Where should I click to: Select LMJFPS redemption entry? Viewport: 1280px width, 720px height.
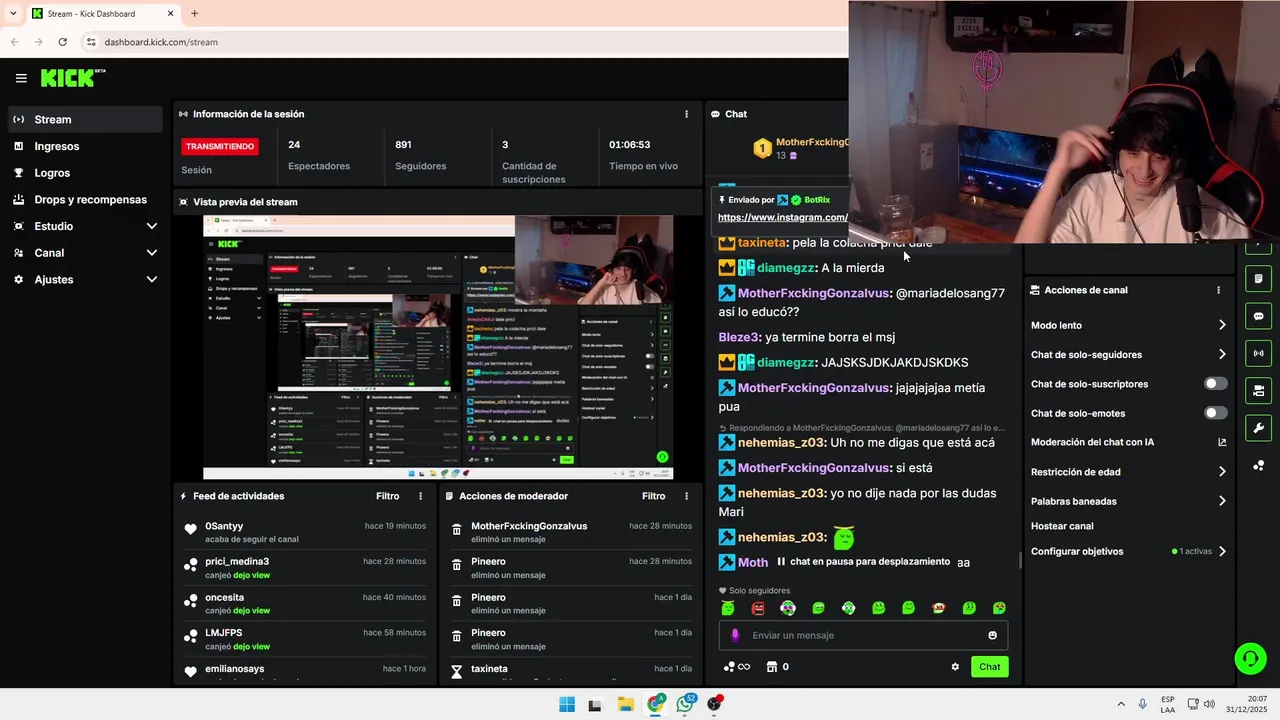coord(305,639)
